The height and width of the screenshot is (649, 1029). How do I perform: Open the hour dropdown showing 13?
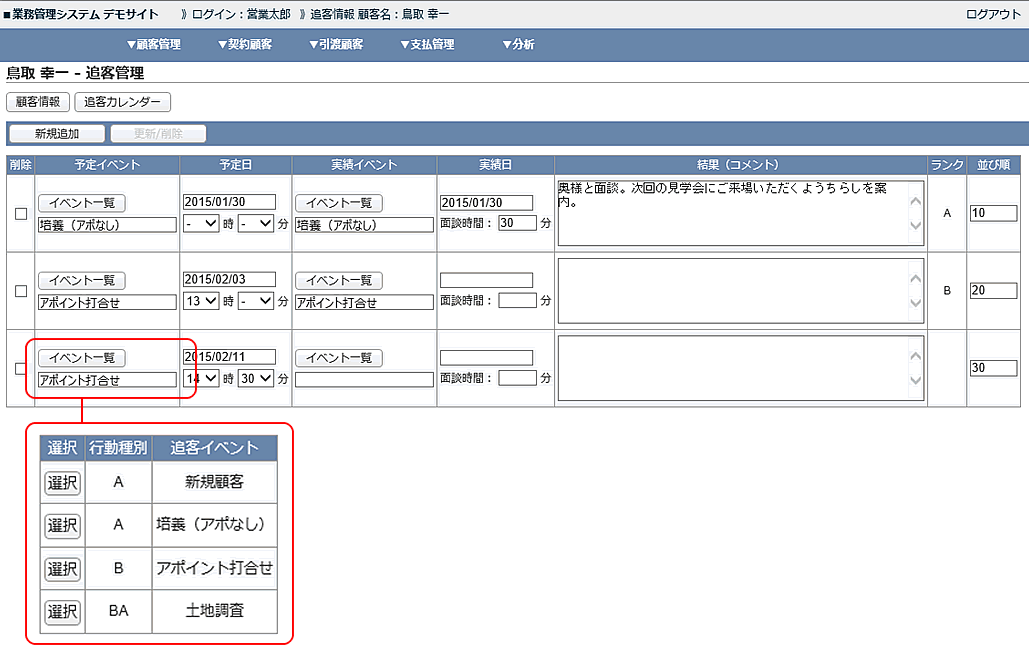(x=201, y=301)
